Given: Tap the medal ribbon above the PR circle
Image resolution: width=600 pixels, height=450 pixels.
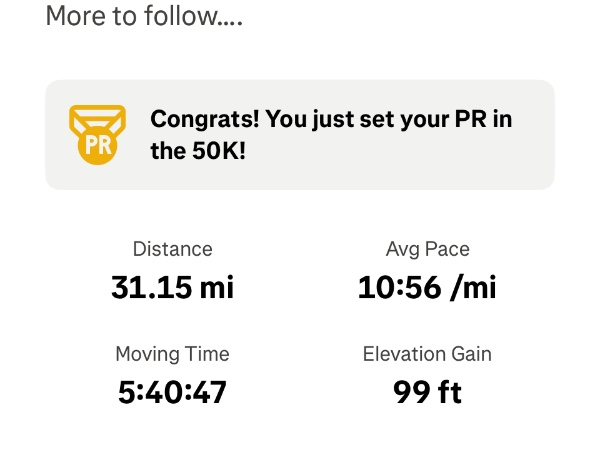Looking at the screenshot, I should tap(97, 116).
